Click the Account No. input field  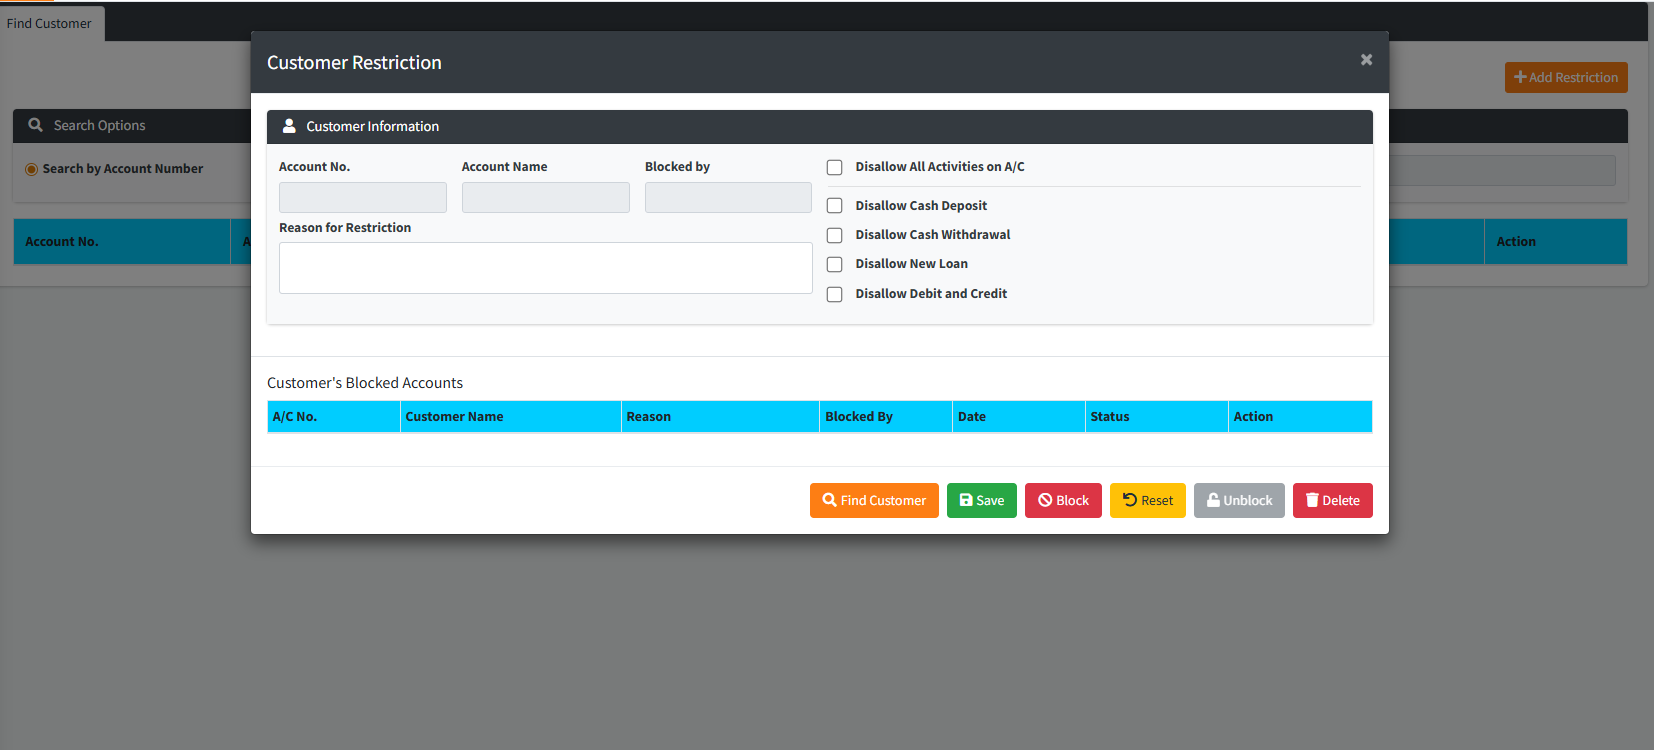pyautogui.click(x=362, y=198)
